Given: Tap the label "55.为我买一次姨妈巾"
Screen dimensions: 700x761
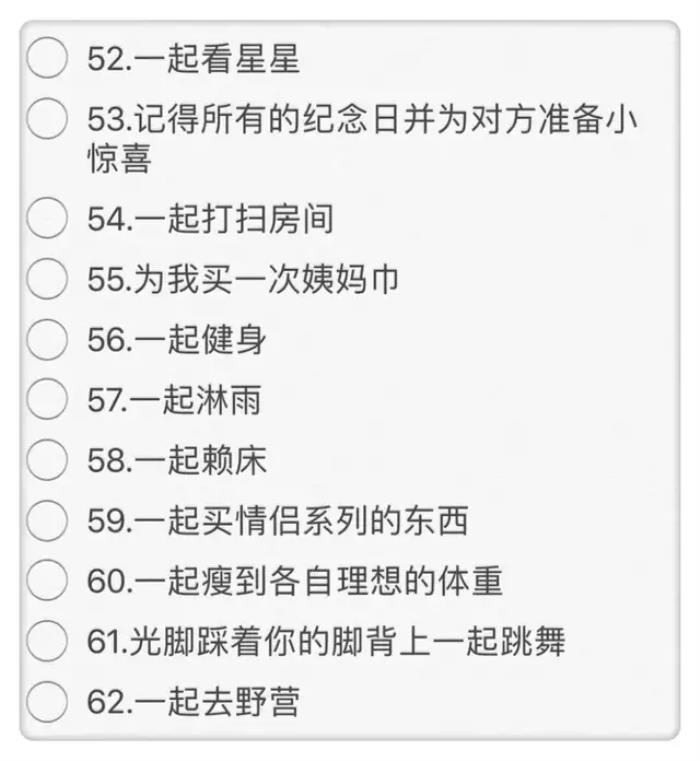Looking at the screenshot, I should pos(243,279).
